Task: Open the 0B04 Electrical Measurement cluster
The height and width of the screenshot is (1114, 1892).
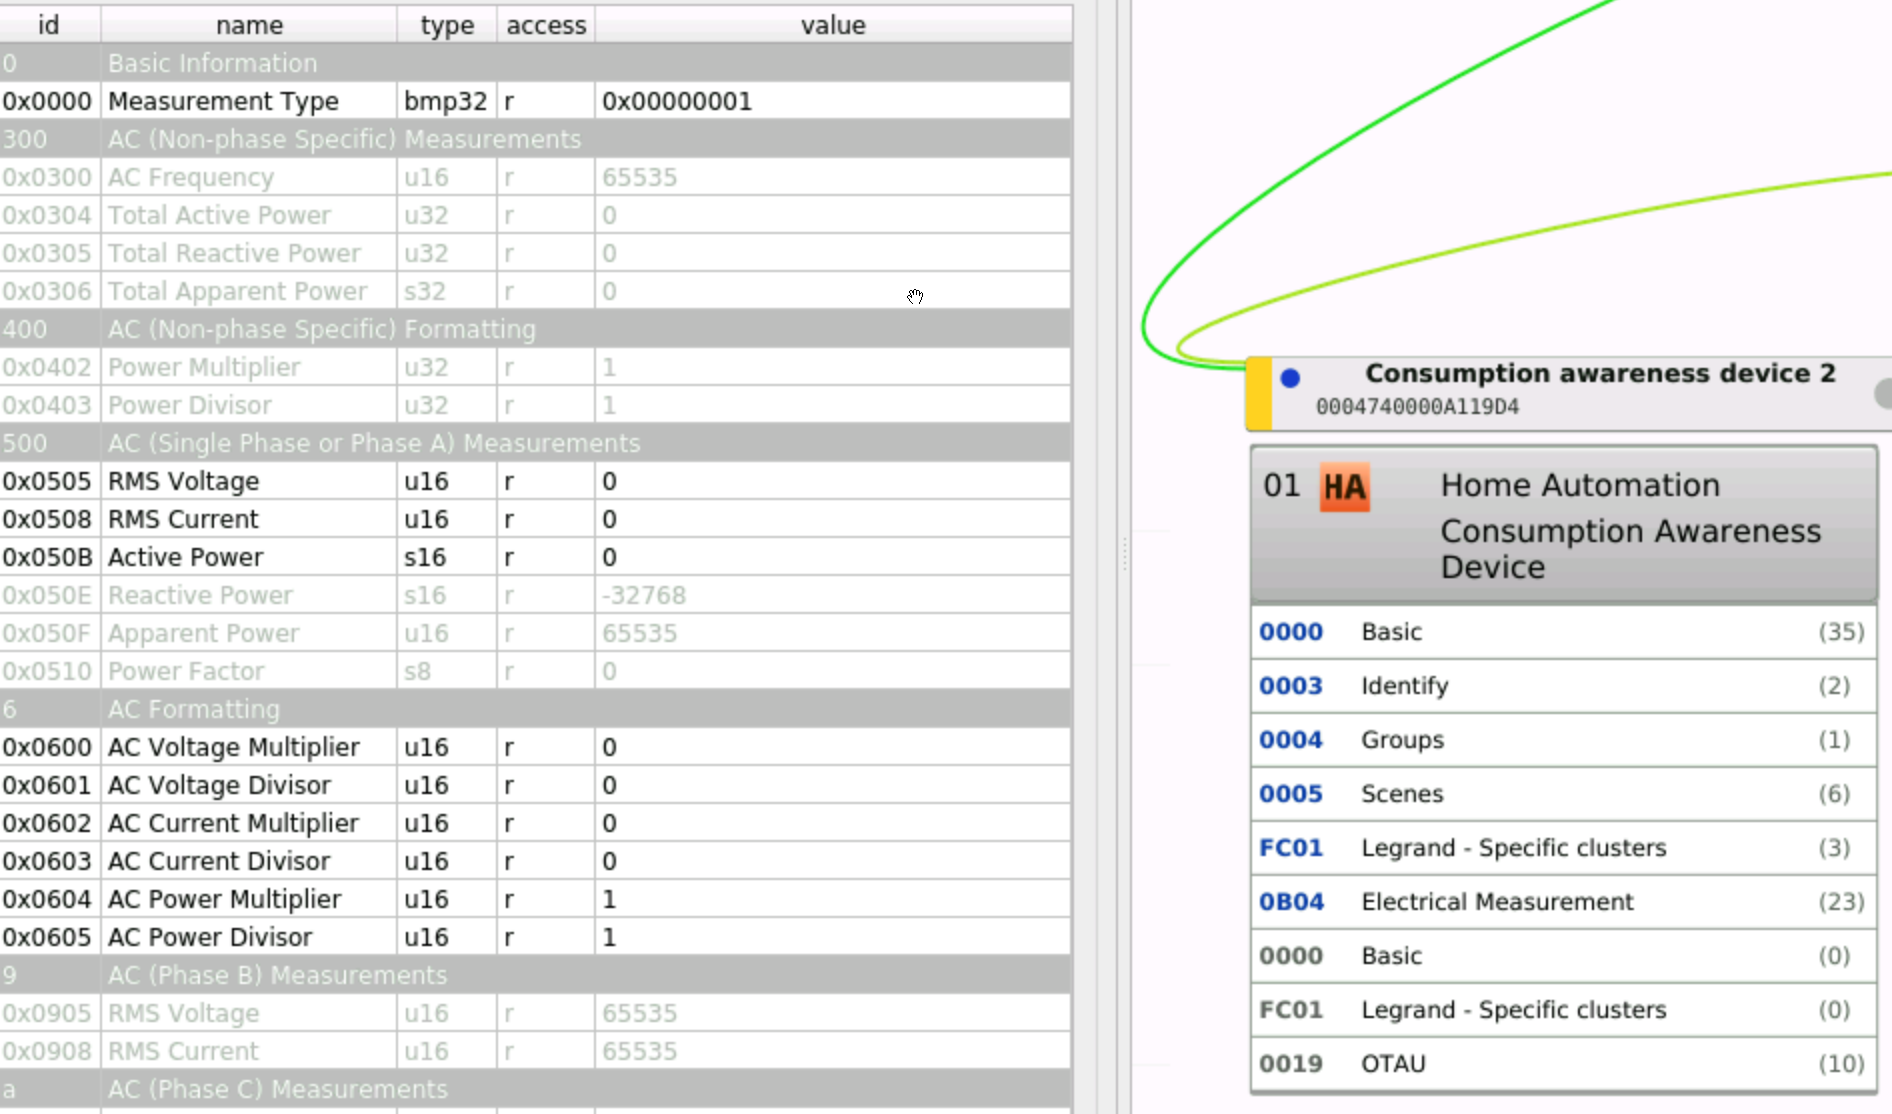Action: point(1563,902)
